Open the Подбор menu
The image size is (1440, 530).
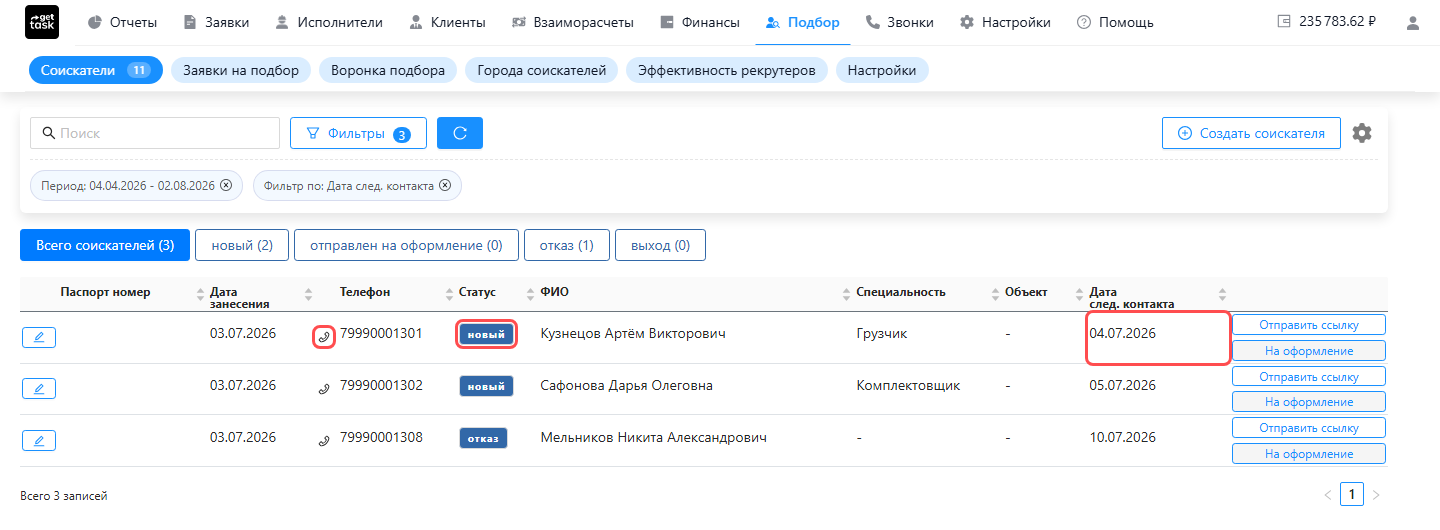pos(802,22)
